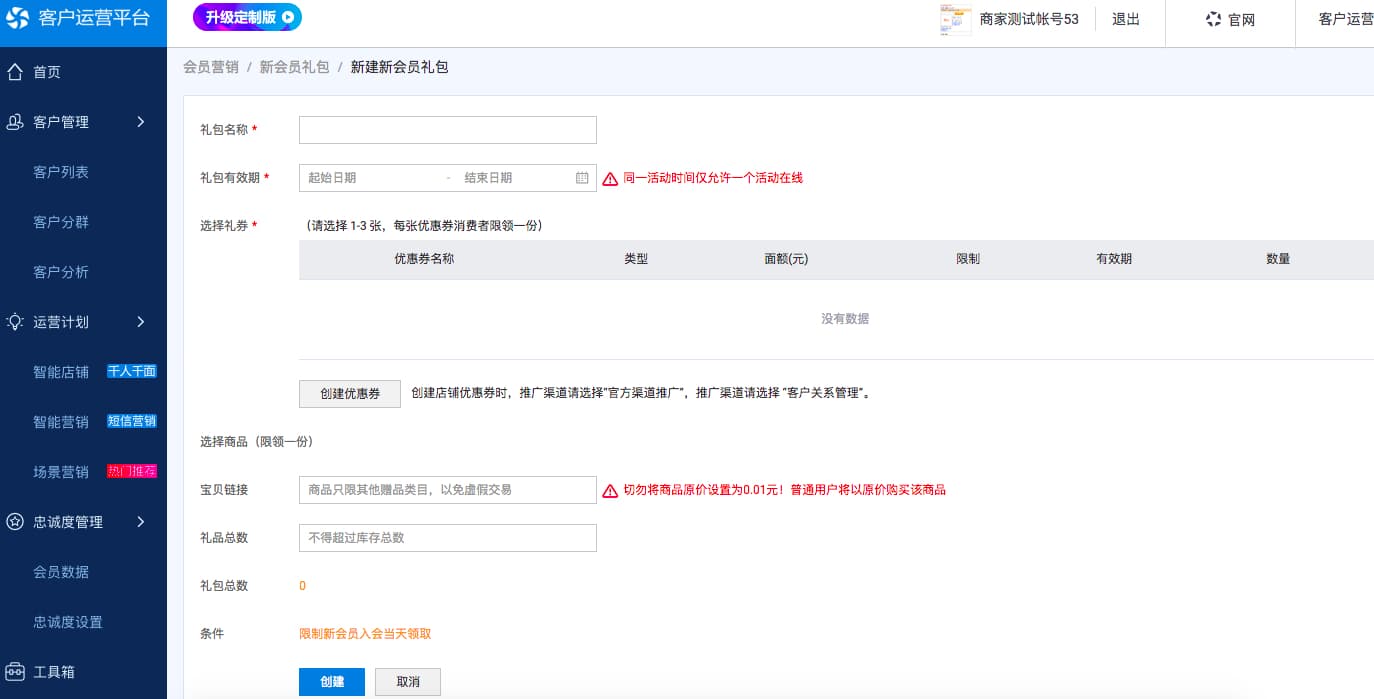1374x699 pixels.
Task: Click the 创建优惠券 button
Action: 350,394
